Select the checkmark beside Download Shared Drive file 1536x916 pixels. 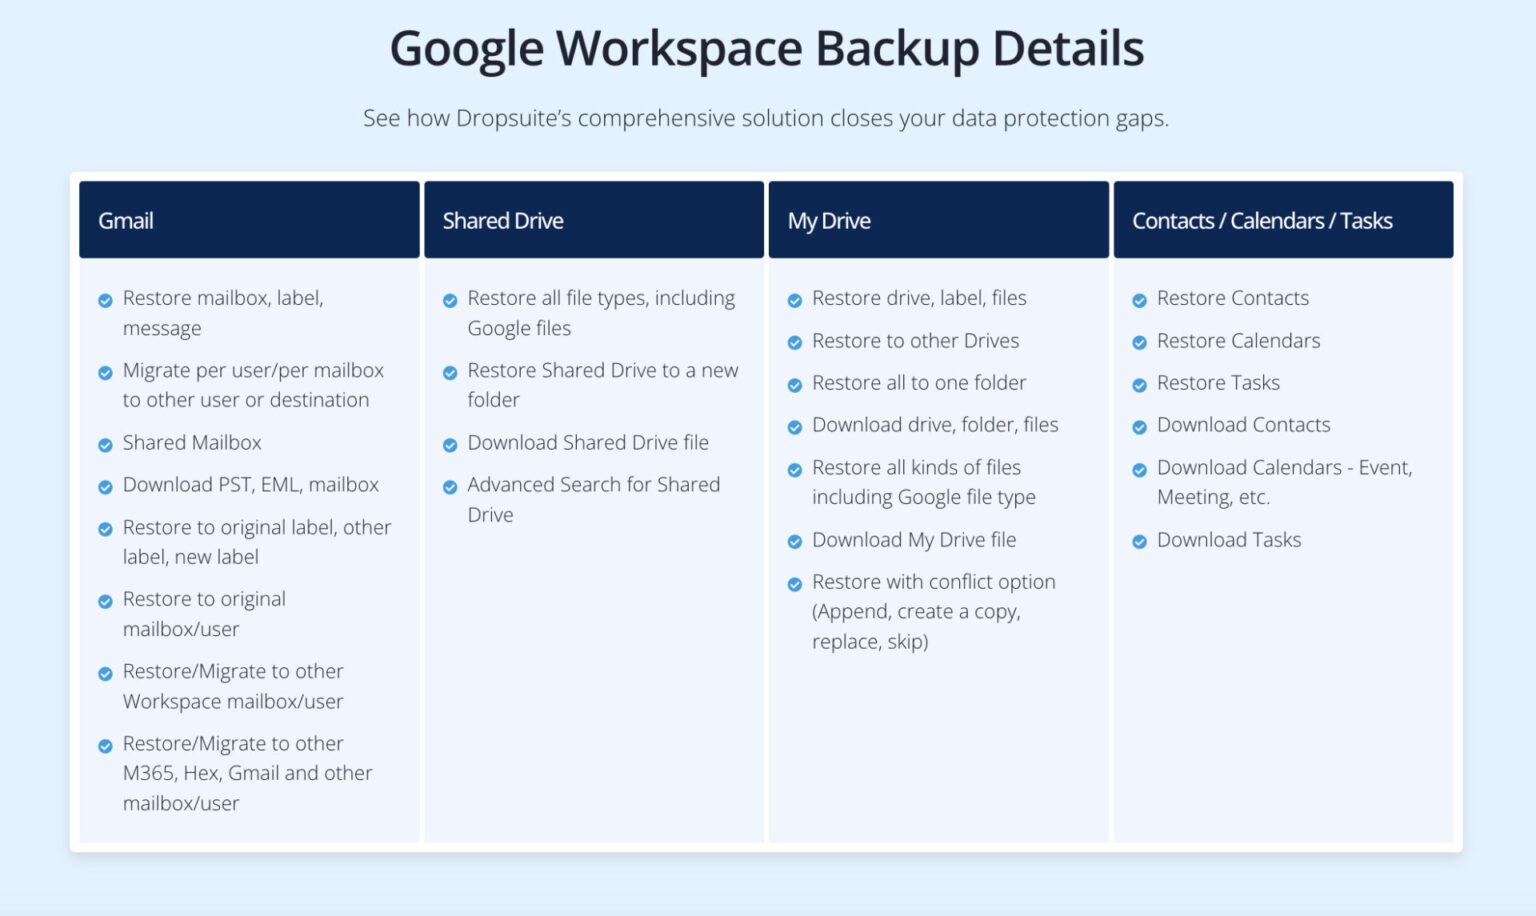tap(450, 444)
